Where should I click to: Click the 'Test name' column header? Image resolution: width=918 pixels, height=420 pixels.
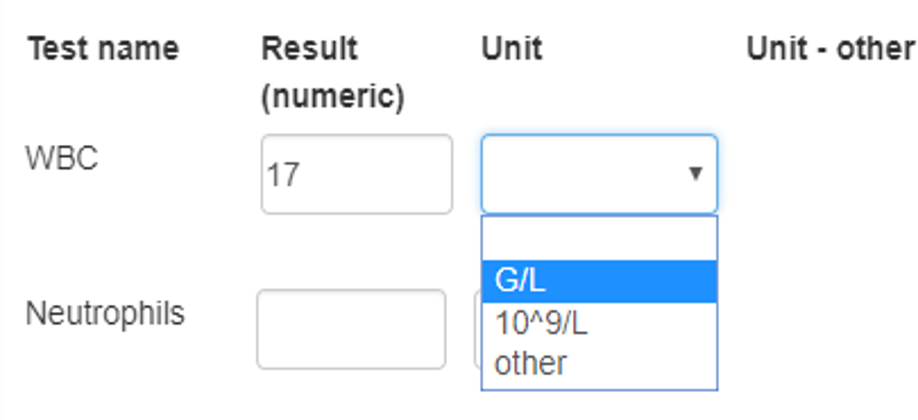(103, 48)
